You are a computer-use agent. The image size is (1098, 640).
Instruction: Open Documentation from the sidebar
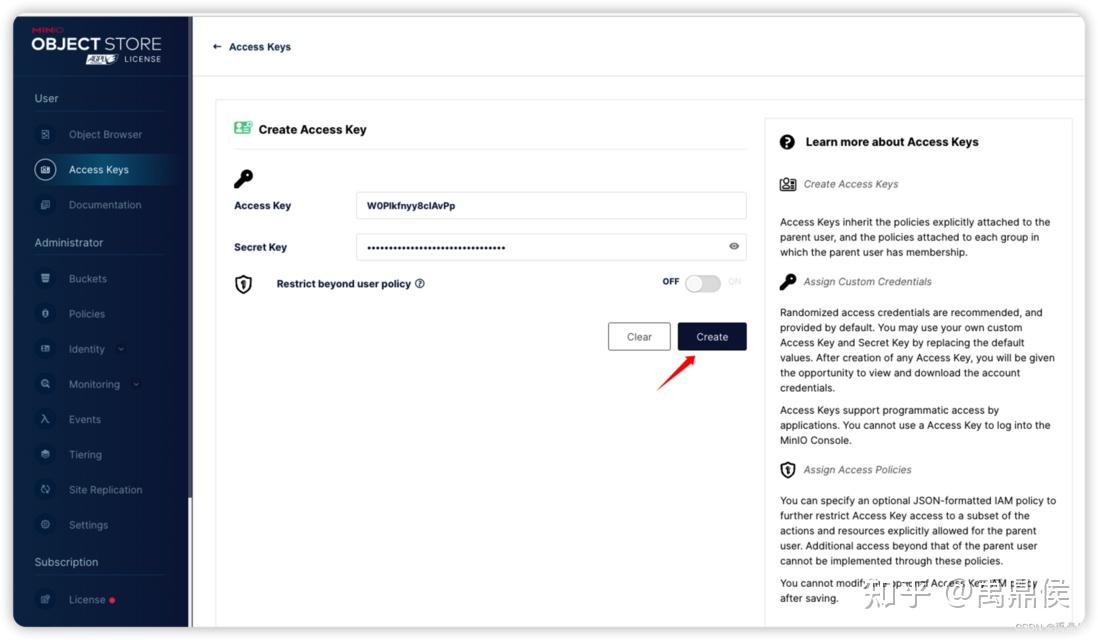click(104, 205)
